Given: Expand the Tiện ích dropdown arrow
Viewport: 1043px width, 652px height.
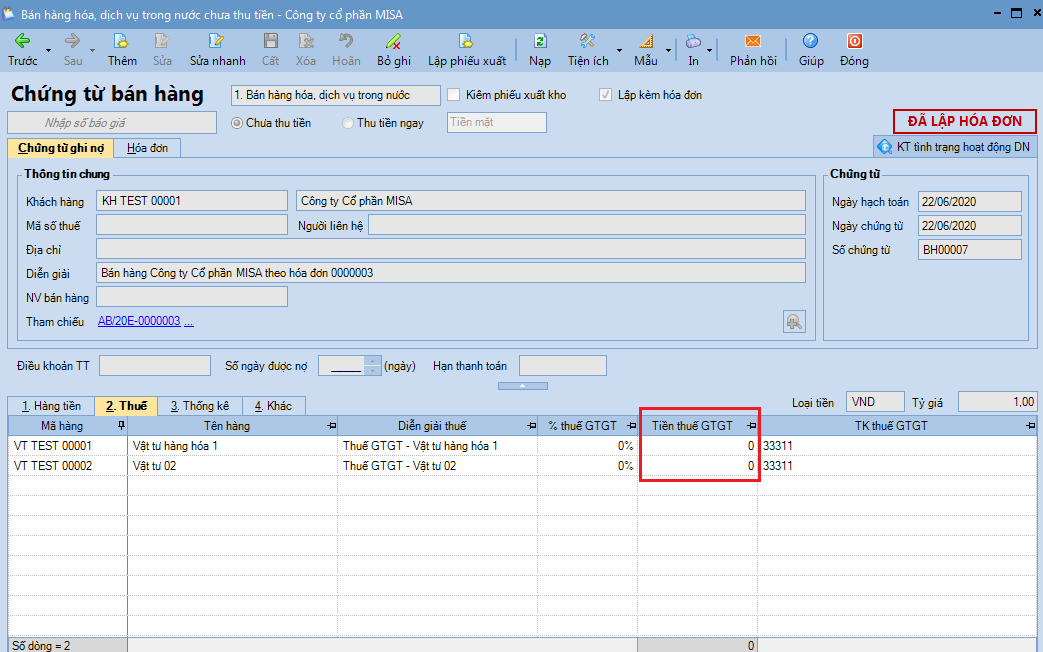Looking at the screenshot, I should [619, 51].
